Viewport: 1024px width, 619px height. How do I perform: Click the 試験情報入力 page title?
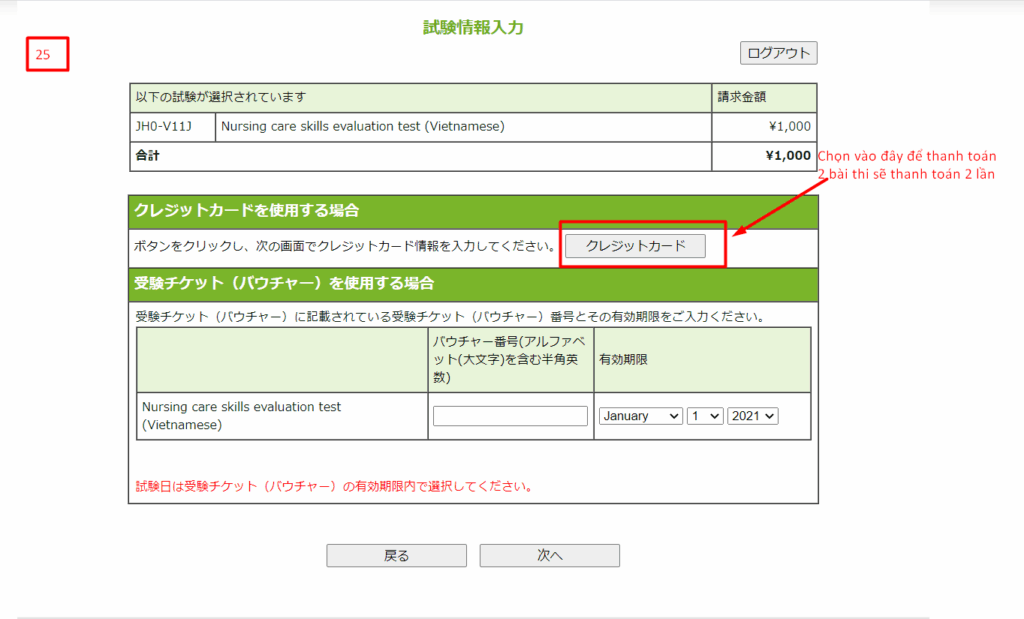point(473,28)
